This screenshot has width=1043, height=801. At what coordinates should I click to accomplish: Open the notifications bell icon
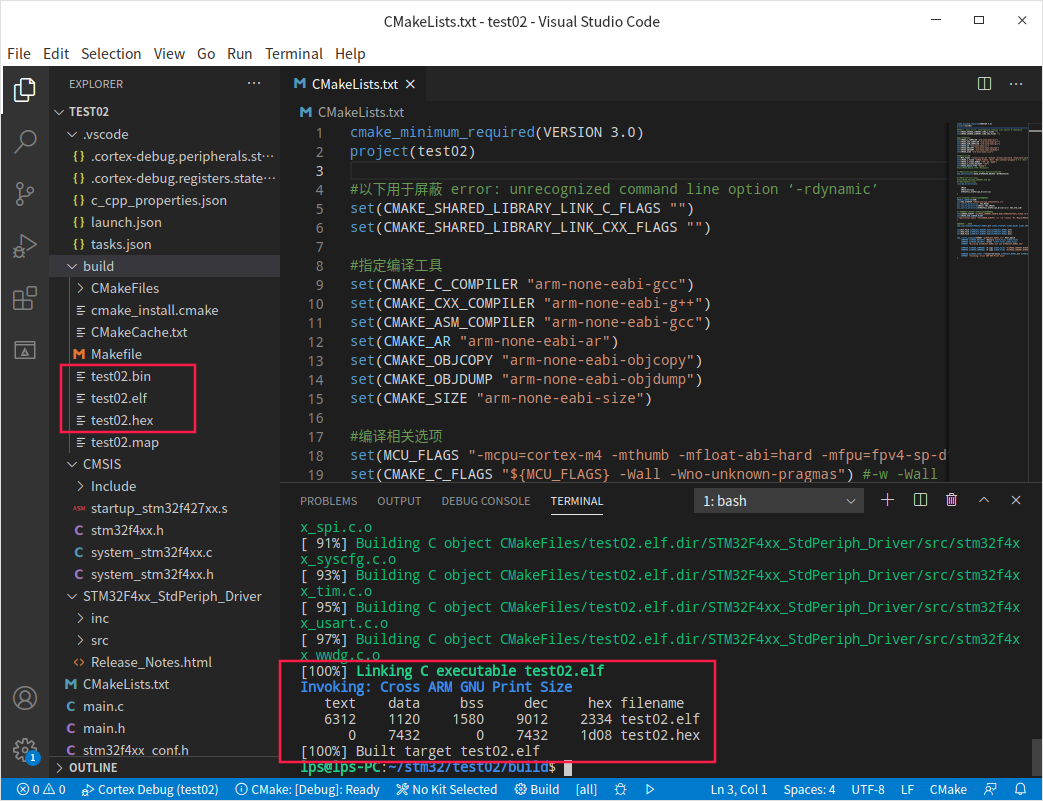[1021, 789]
